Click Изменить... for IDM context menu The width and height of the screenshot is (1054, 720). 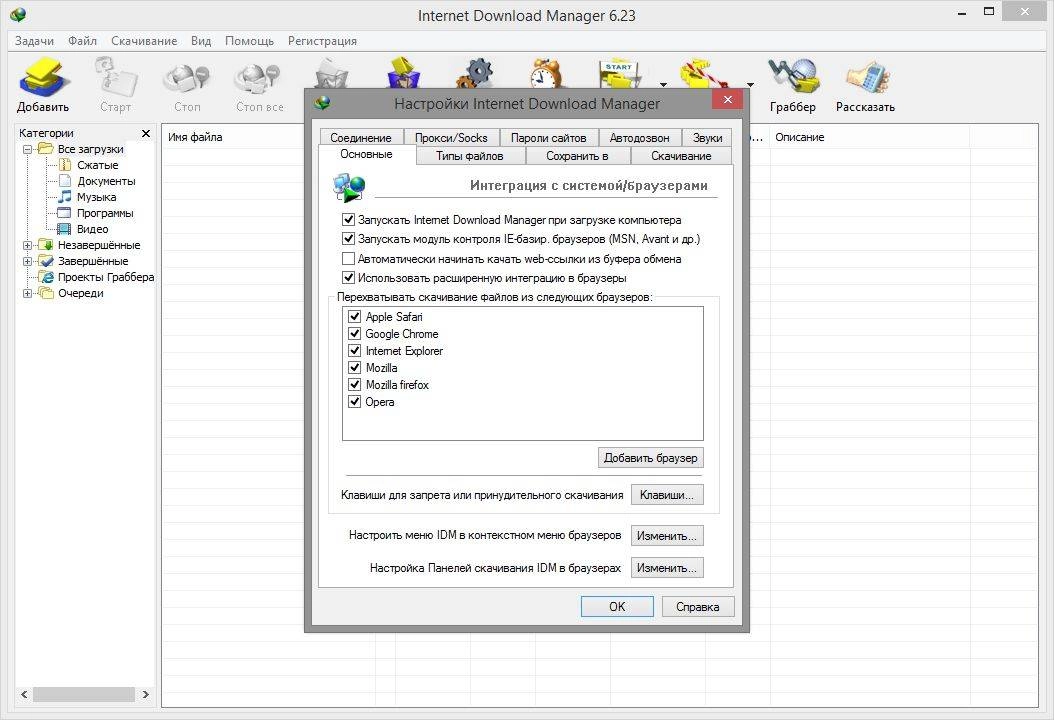[667, 536]
